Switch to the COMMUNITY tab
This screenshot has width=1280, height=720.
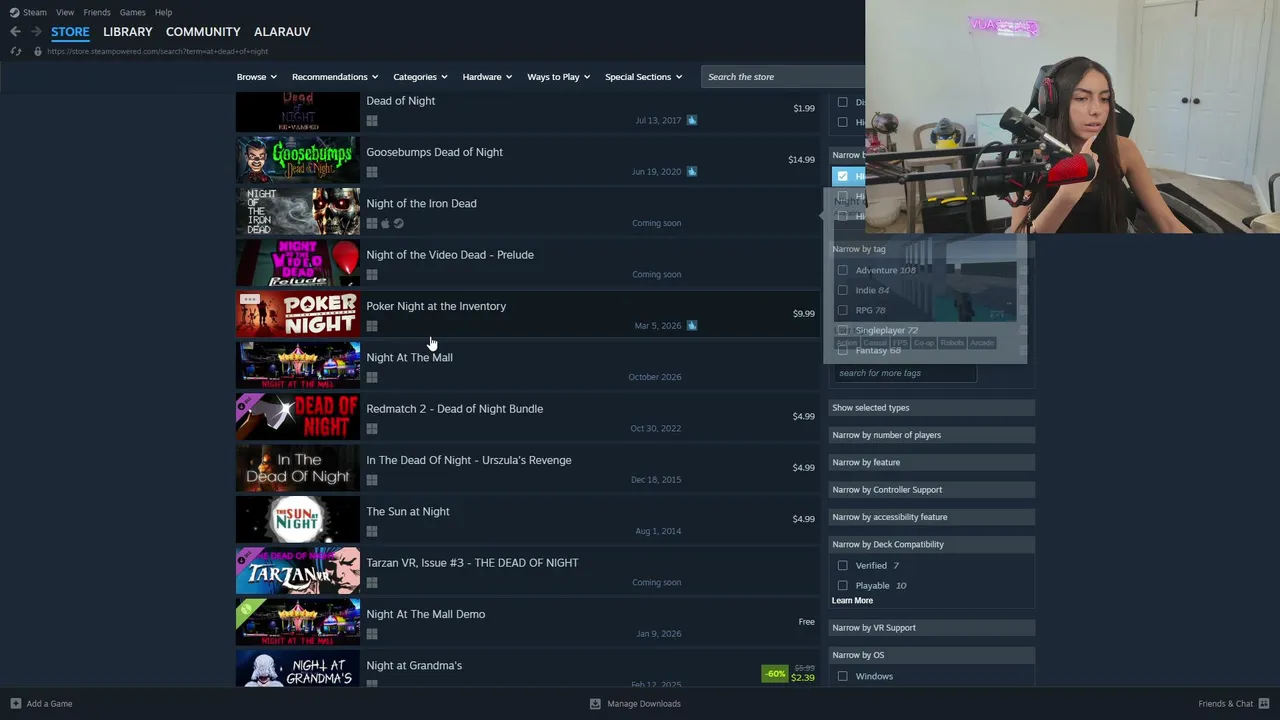tap(203, 32)
